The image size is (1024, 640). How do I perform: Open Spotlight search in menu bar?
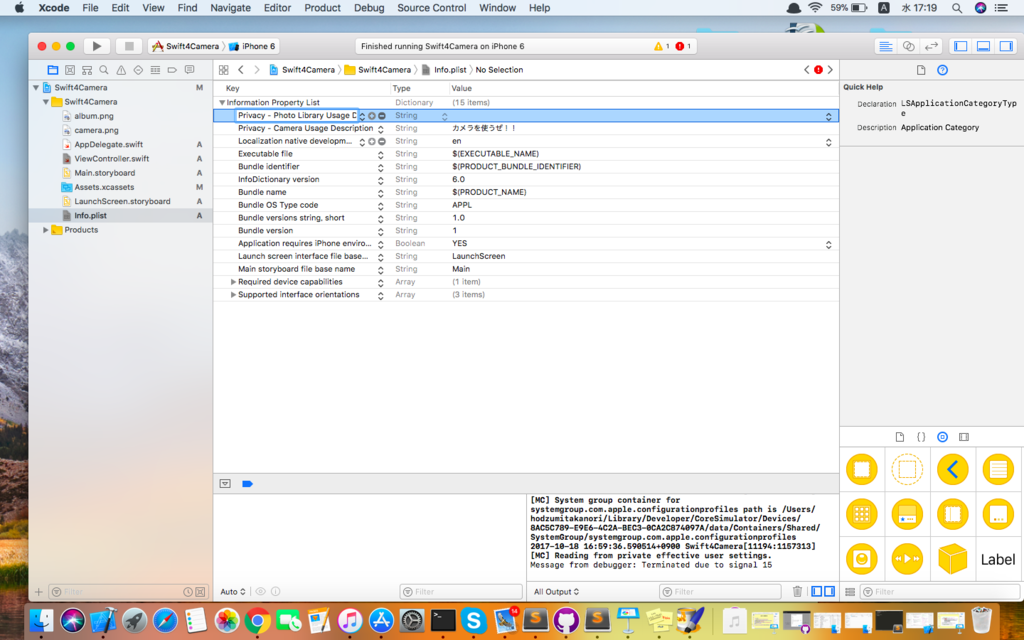(x=957, y=8)
